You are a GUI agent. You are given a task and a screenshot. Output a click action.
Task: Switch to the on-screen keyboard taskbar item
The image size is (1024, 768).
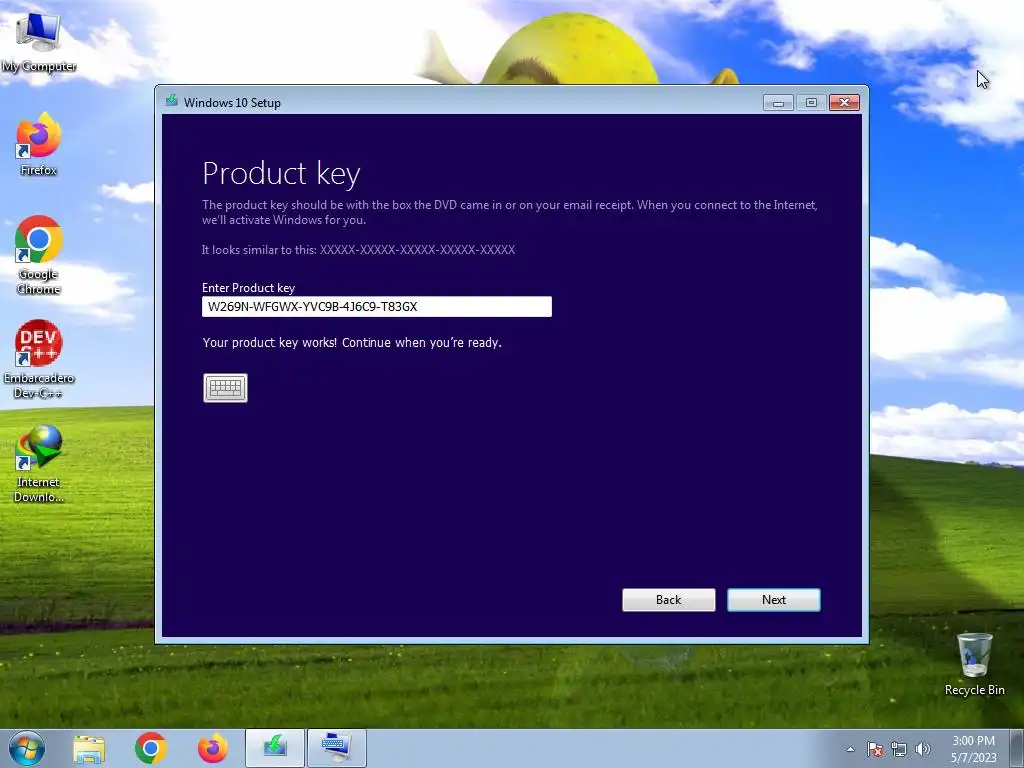[x=337, y=748]
